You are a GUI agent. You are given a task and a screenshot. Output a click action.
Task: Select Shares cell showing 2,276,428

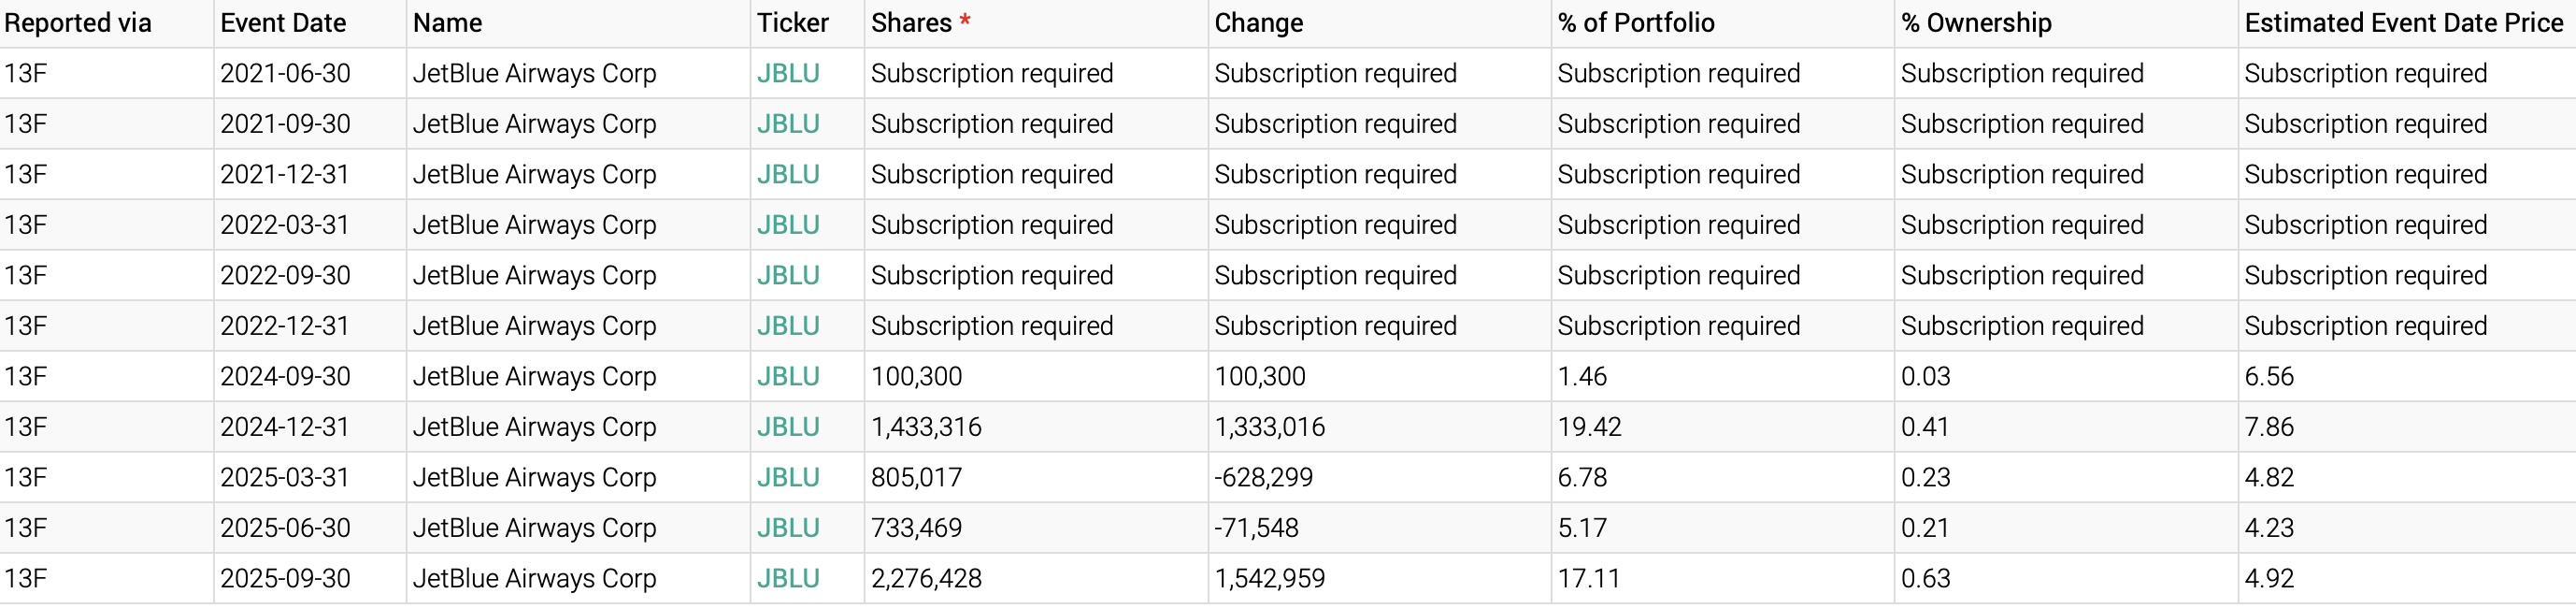tap(926, 578)
